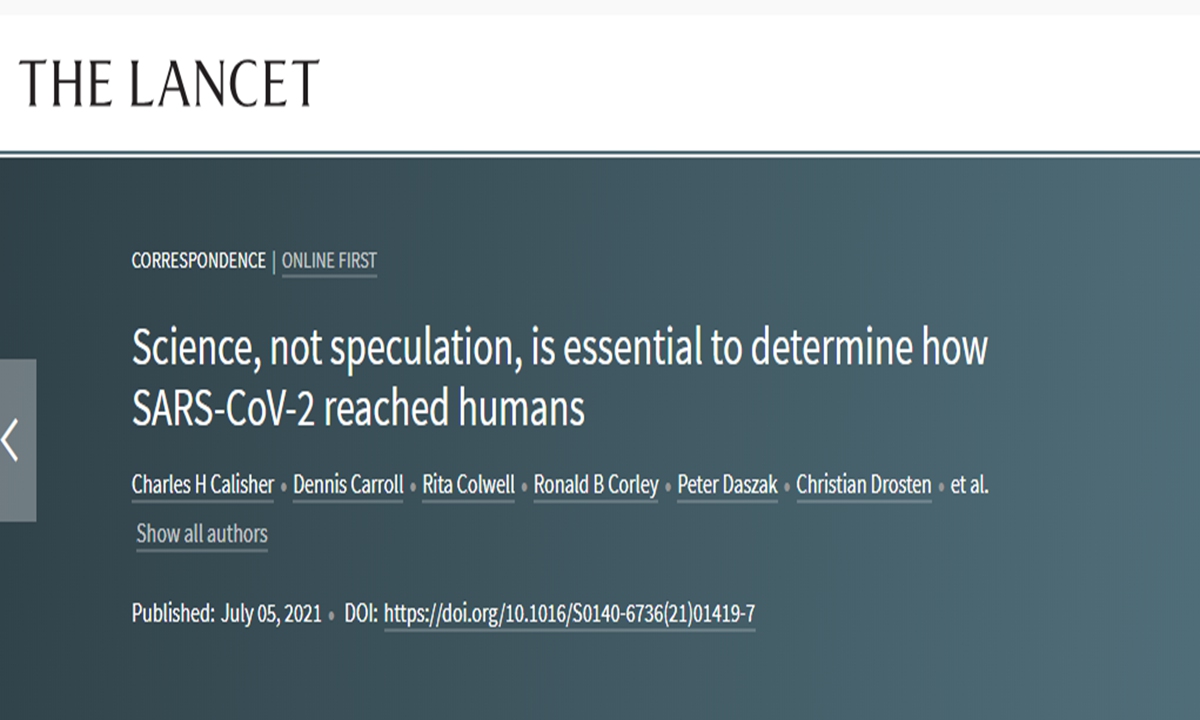Click The Lancet logo
1200x720 pixels.
point(169,83)
